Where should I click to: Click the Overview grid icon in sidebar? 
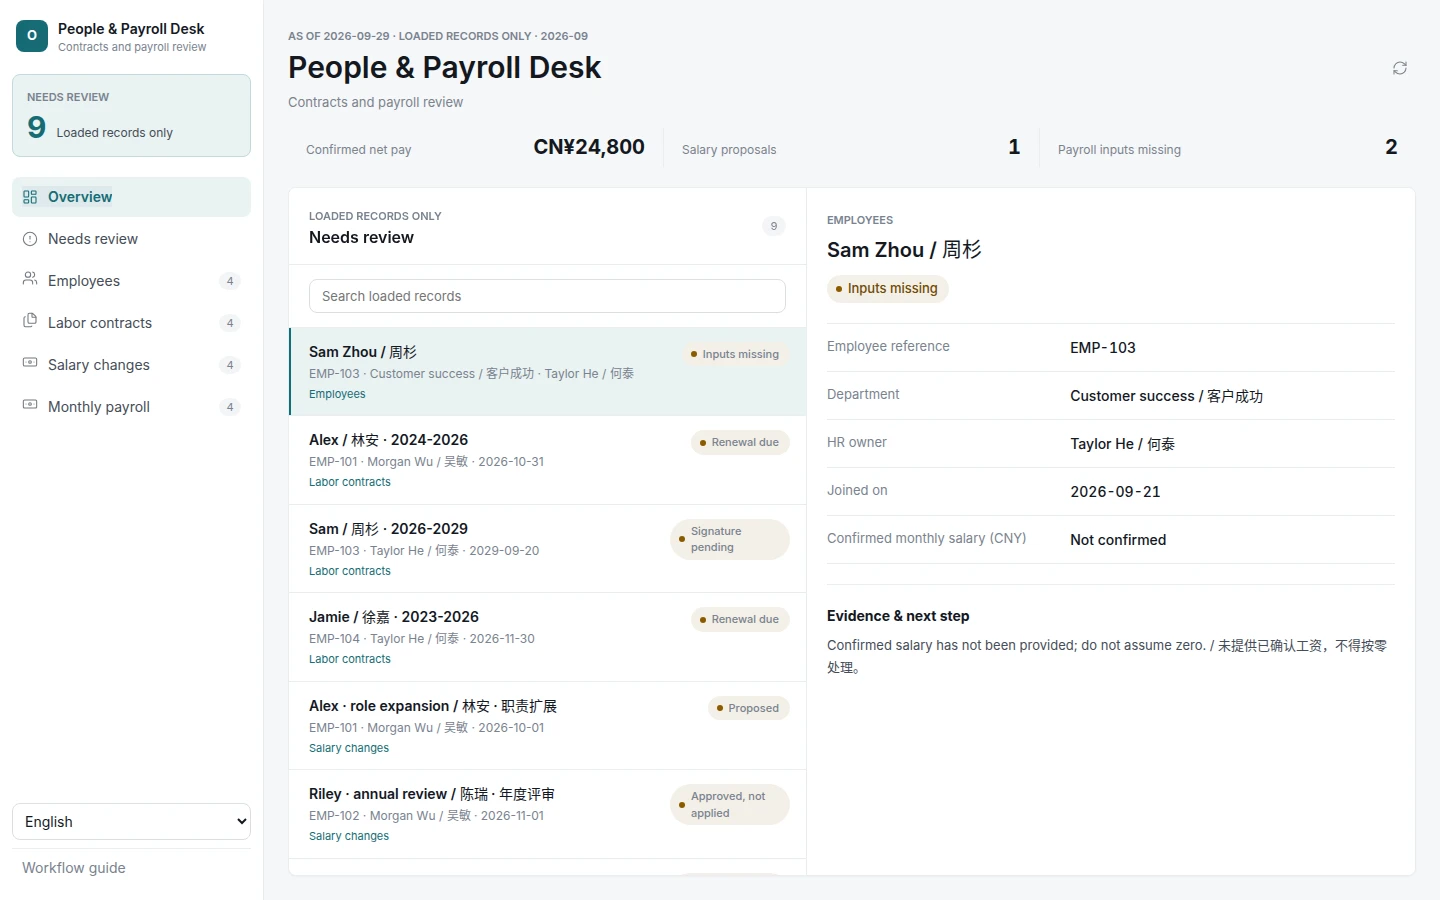[x=30, y=197]
